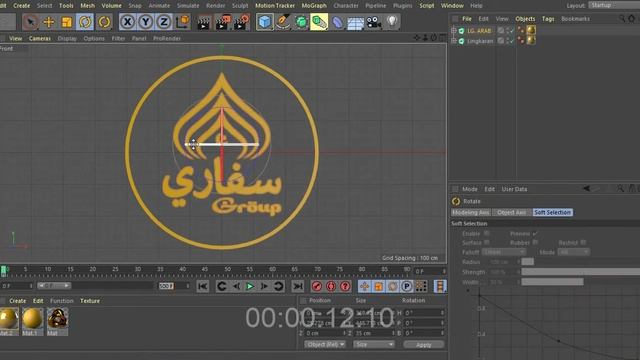Toggle Z axis lock
Image resolution: width=640 pixels, height=360 pixels.
tap(164, 22)
